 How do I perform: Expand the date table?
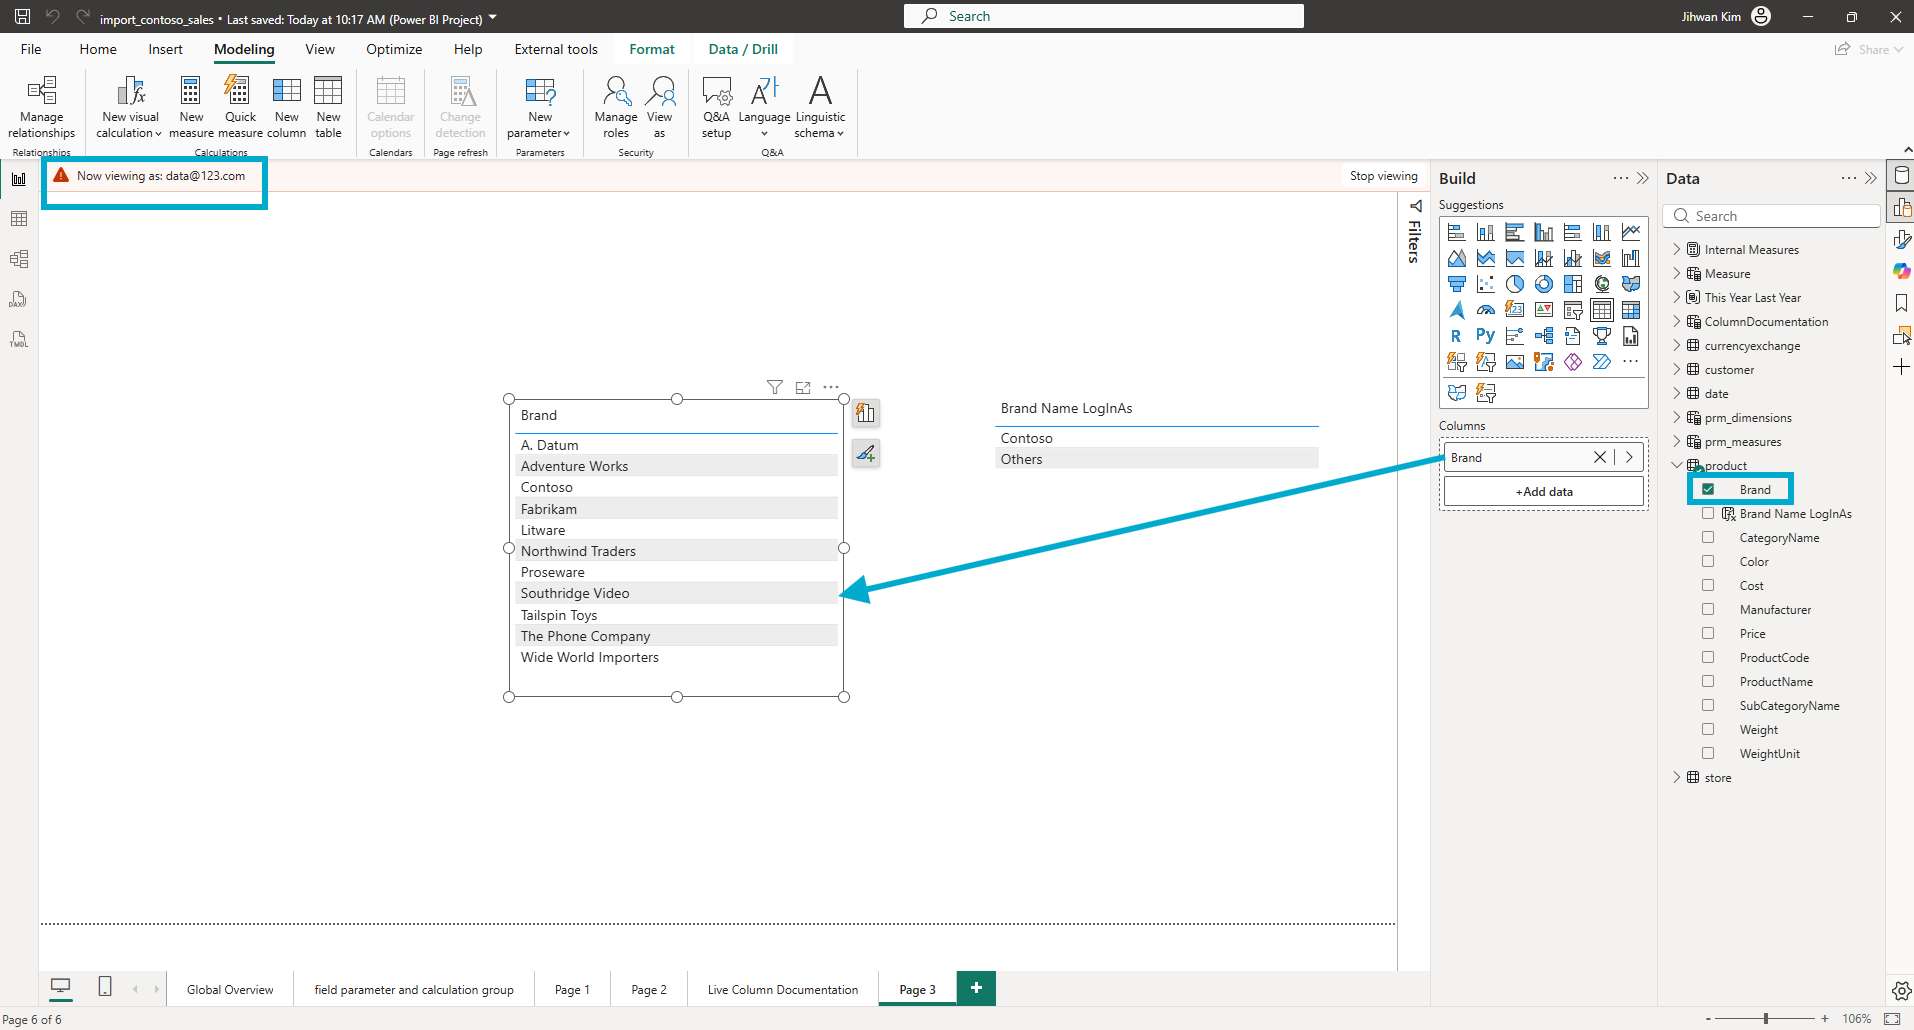point(1677,393)
